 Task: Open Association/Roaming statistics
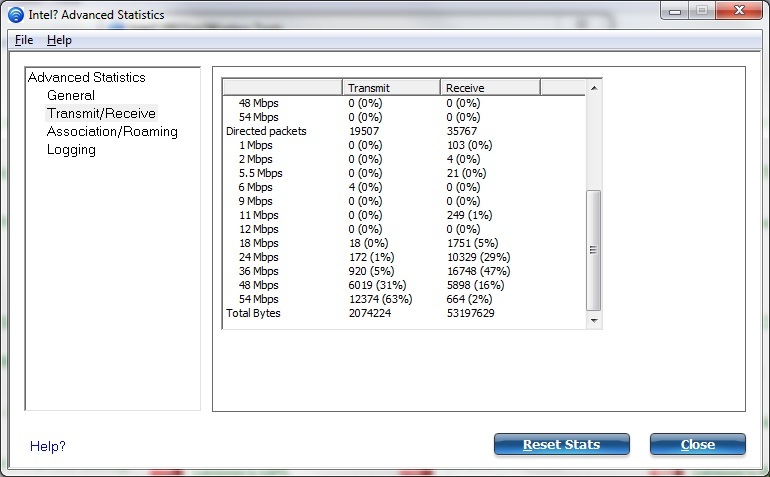click(112, 132)
